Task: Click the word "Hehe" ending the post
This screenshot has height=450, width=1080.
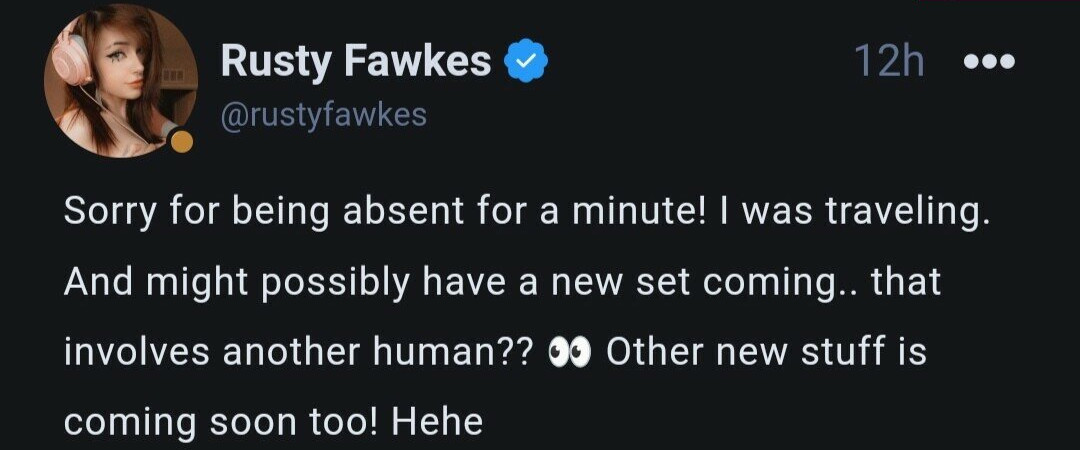Action: [437, 422]
